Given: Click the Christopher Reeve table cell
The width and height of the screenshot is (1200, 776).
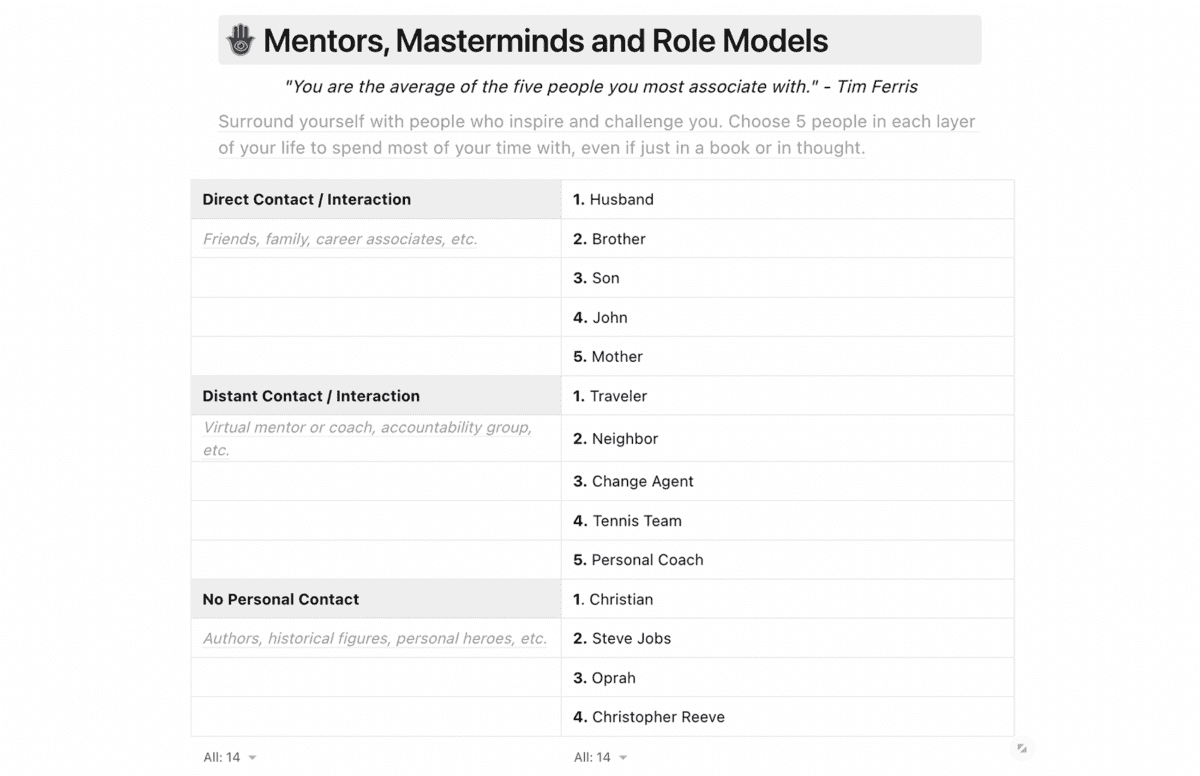Looking at the screenshot, I should pos(787,717).
